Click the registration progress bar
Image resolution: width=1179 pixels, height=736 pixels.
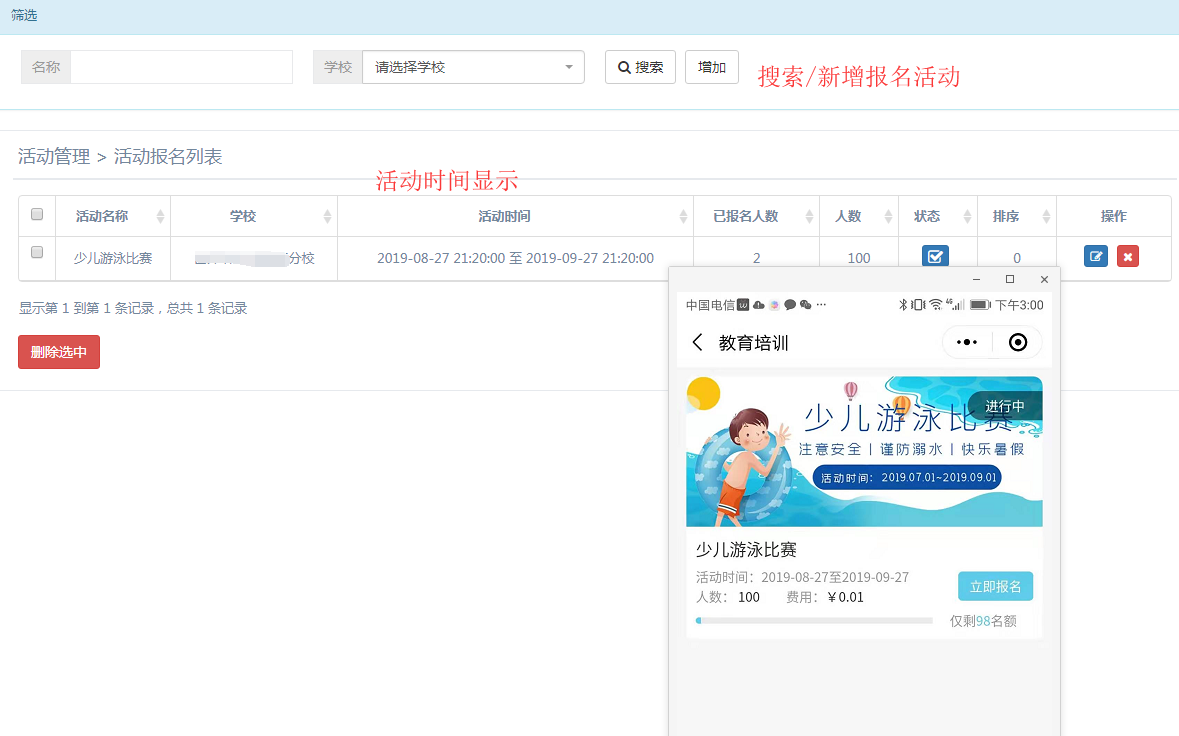[814, 621]
